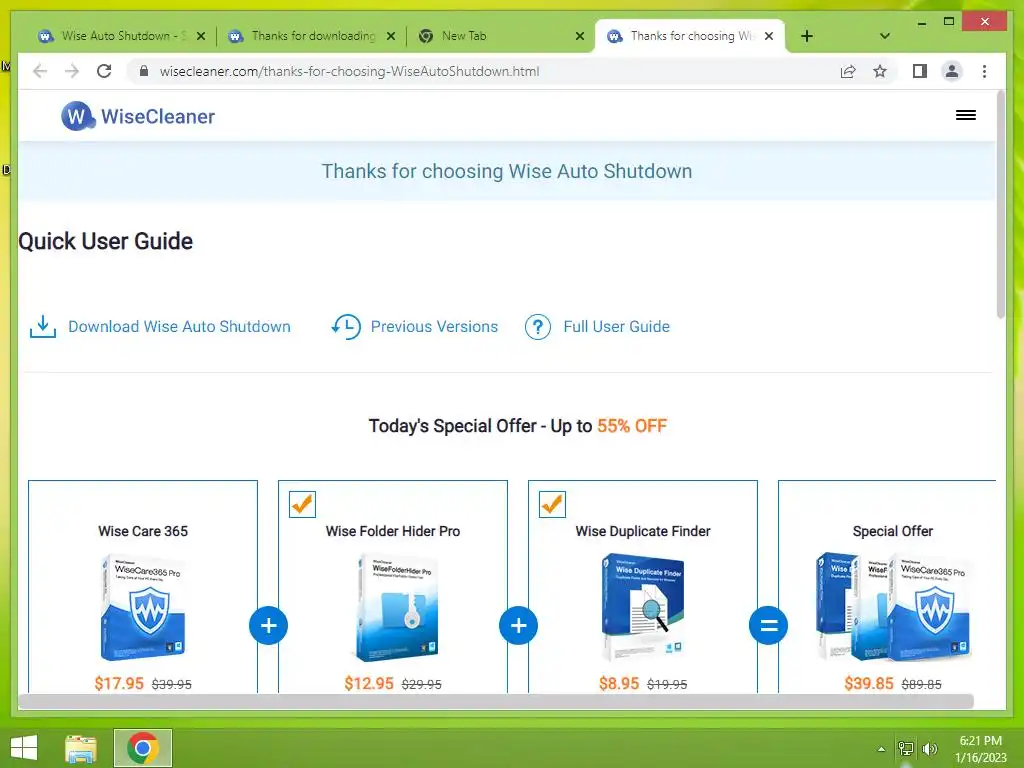This screenshot has height=768, width=1024.
Task: View site information via the padlock icon
Action: pos(144,71)
